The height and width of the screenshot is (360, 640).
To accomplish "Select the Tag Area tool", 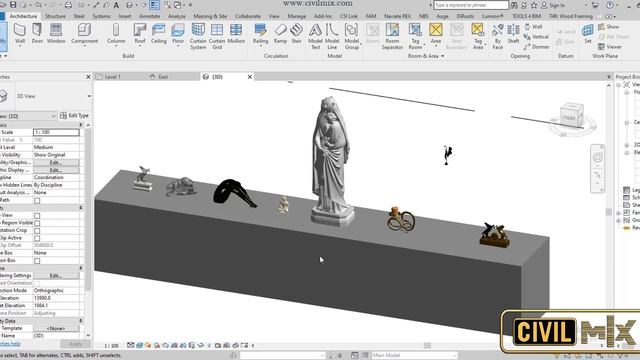I will pyautogui.click(x=478, y=36).
